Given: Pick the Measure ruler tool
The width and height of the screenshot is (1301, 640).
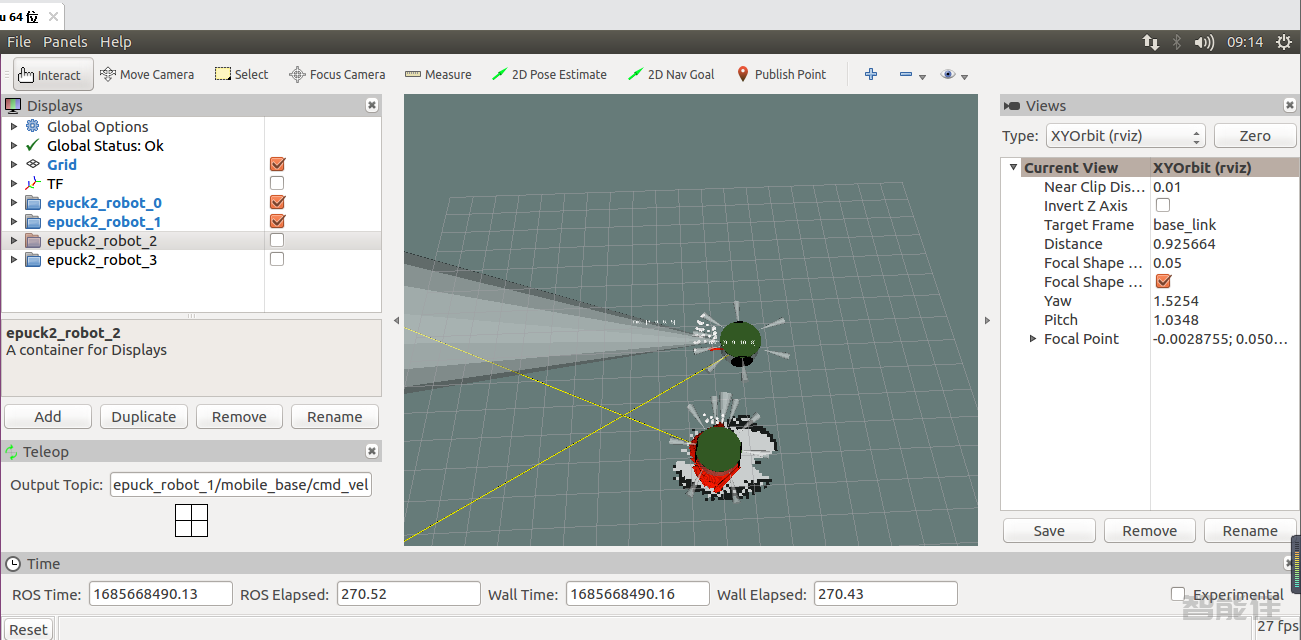Looking at the screenshot, I should point(438,74).
